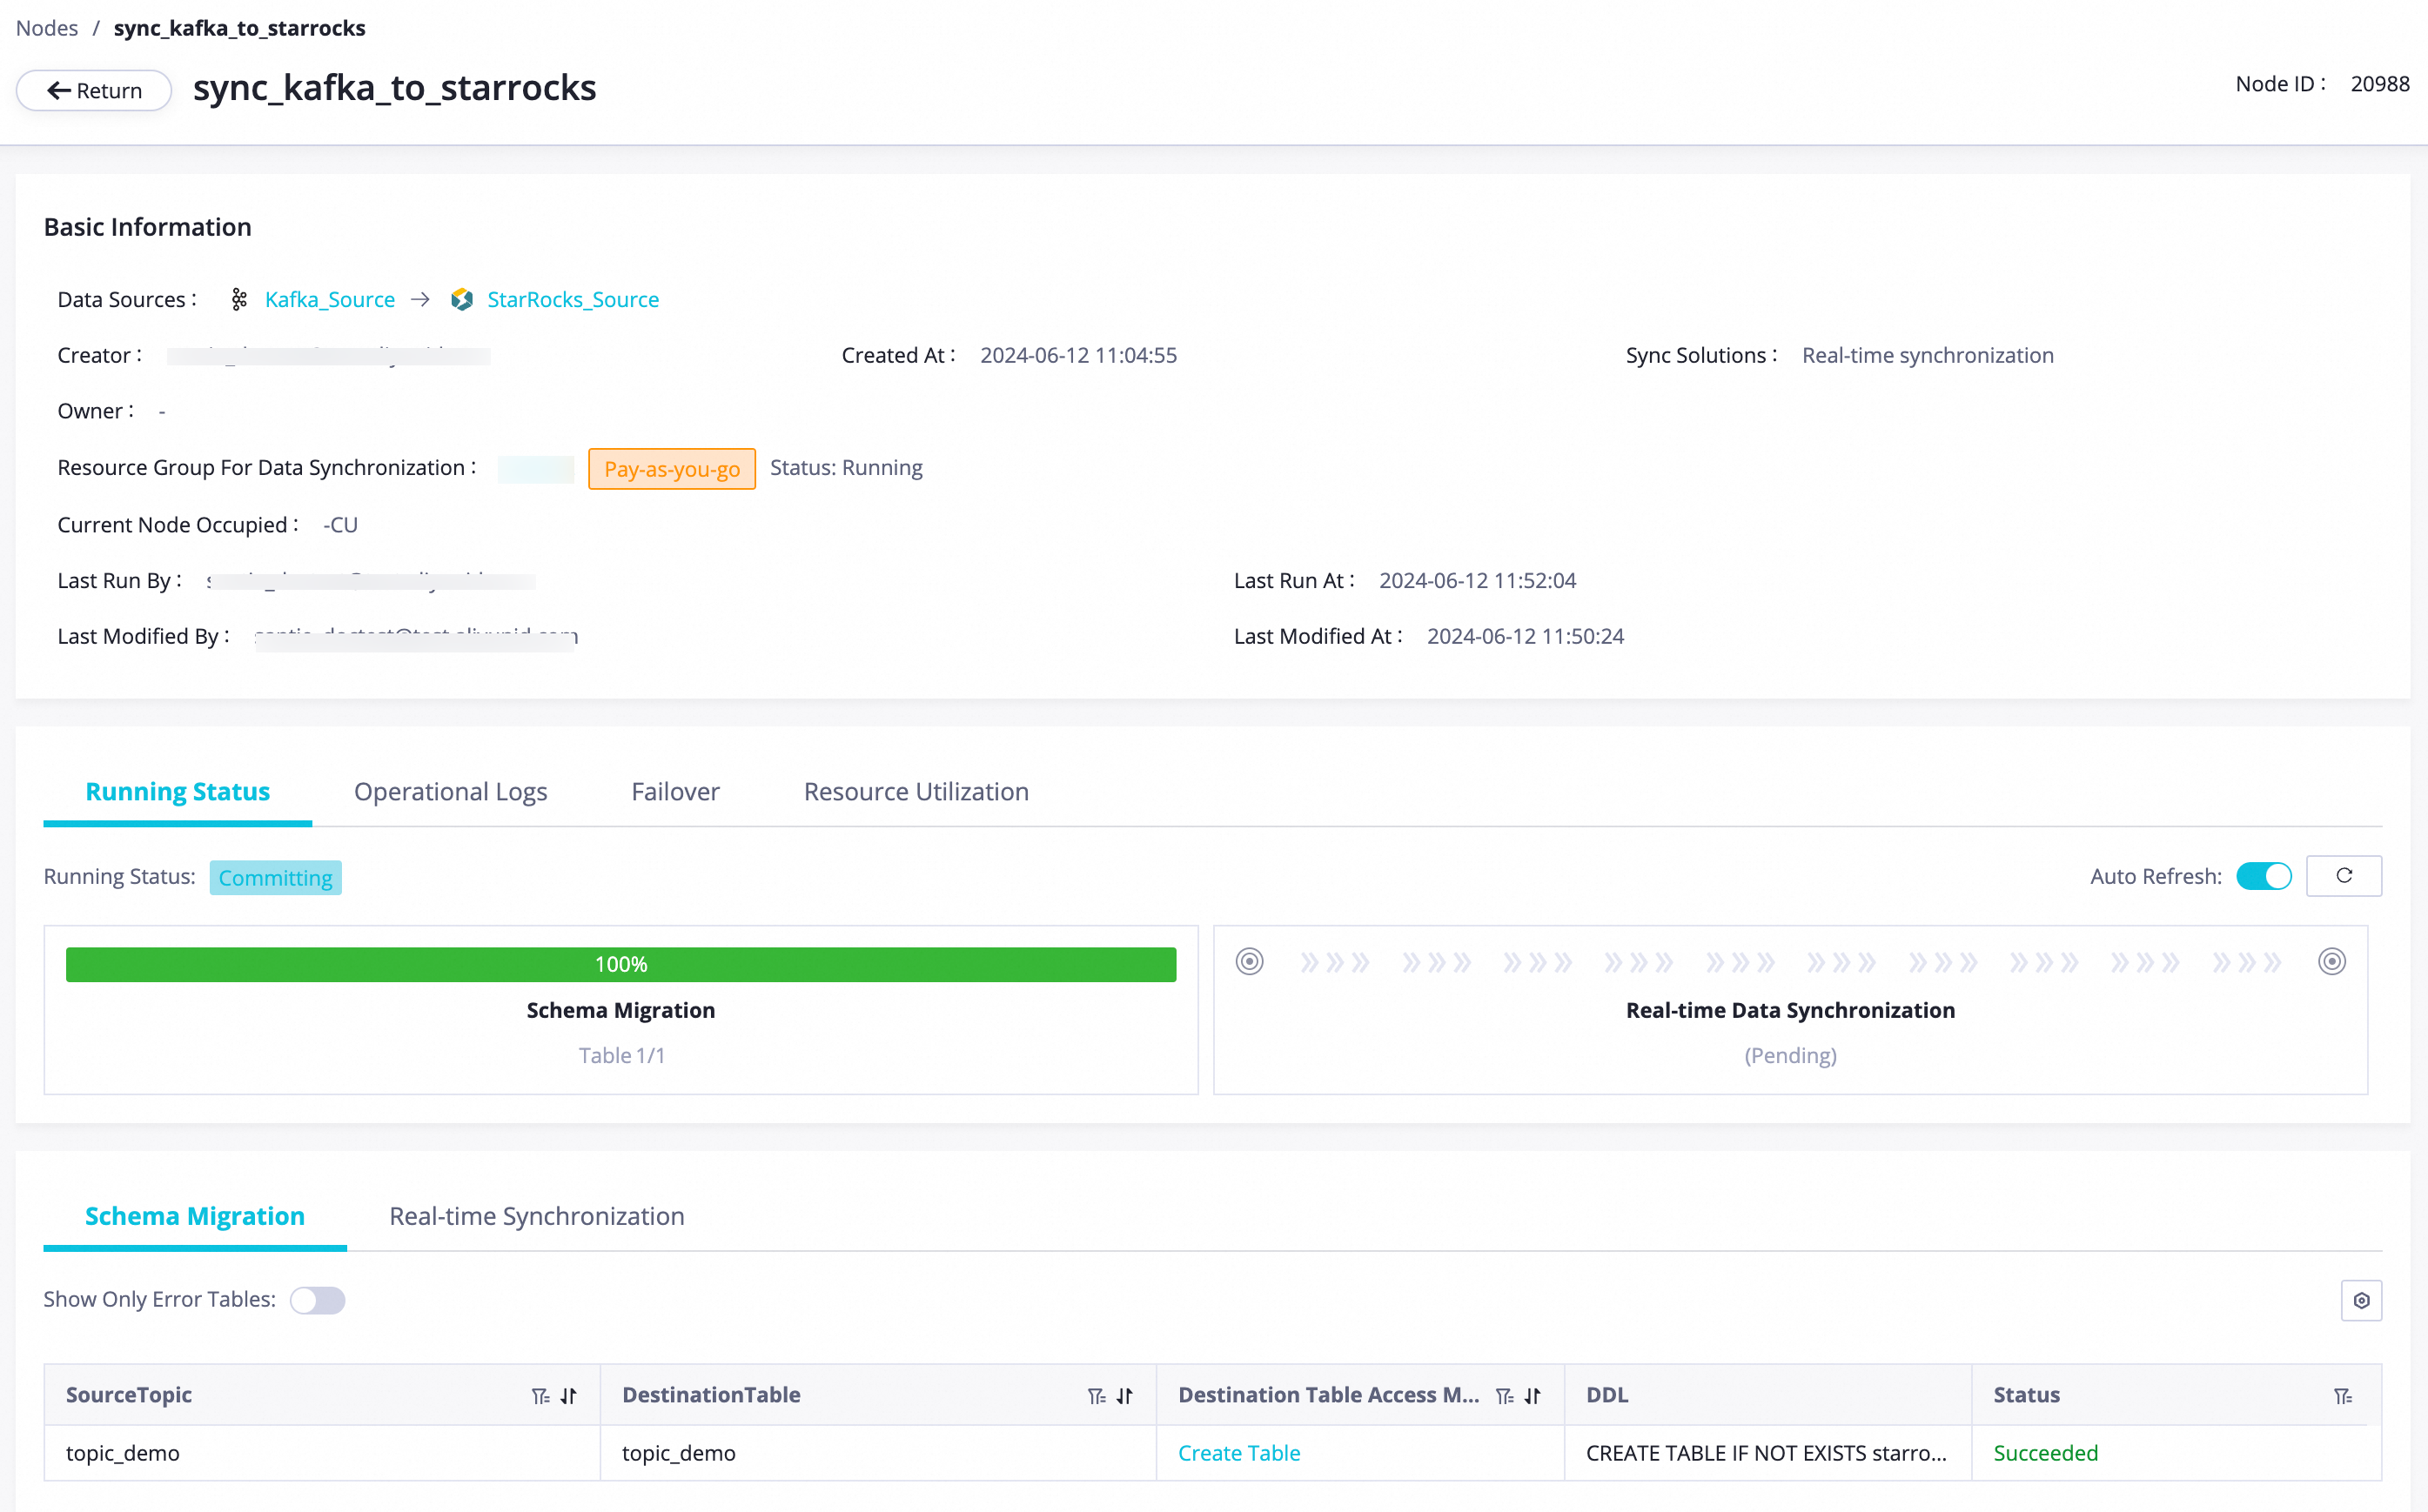
Task: Sort the Destination Table Access Method column
Action: pyautogui.click(x=1533, y=1395)
